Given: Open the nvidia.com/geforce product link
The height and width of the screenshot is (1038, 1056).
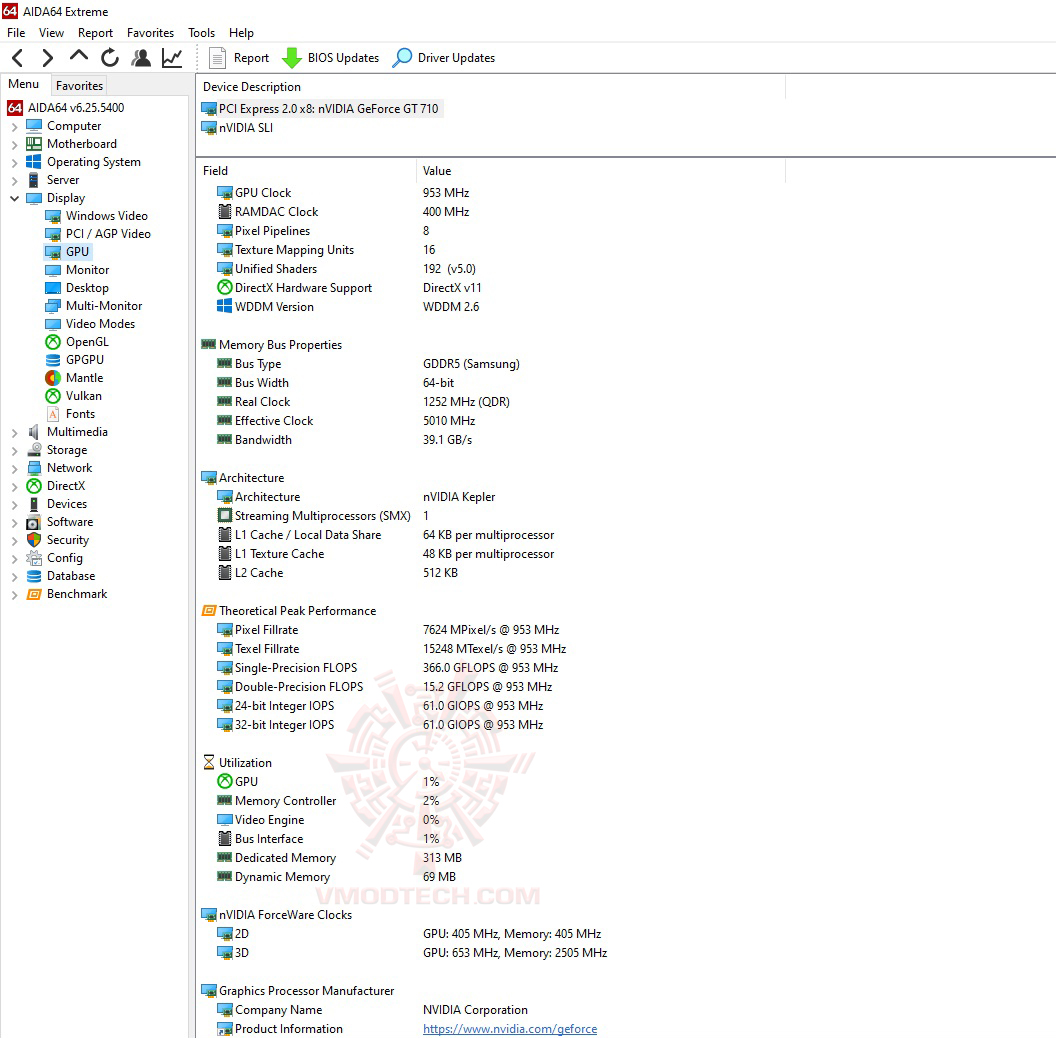Looking at the screenshot, I should pos(510,1029).
